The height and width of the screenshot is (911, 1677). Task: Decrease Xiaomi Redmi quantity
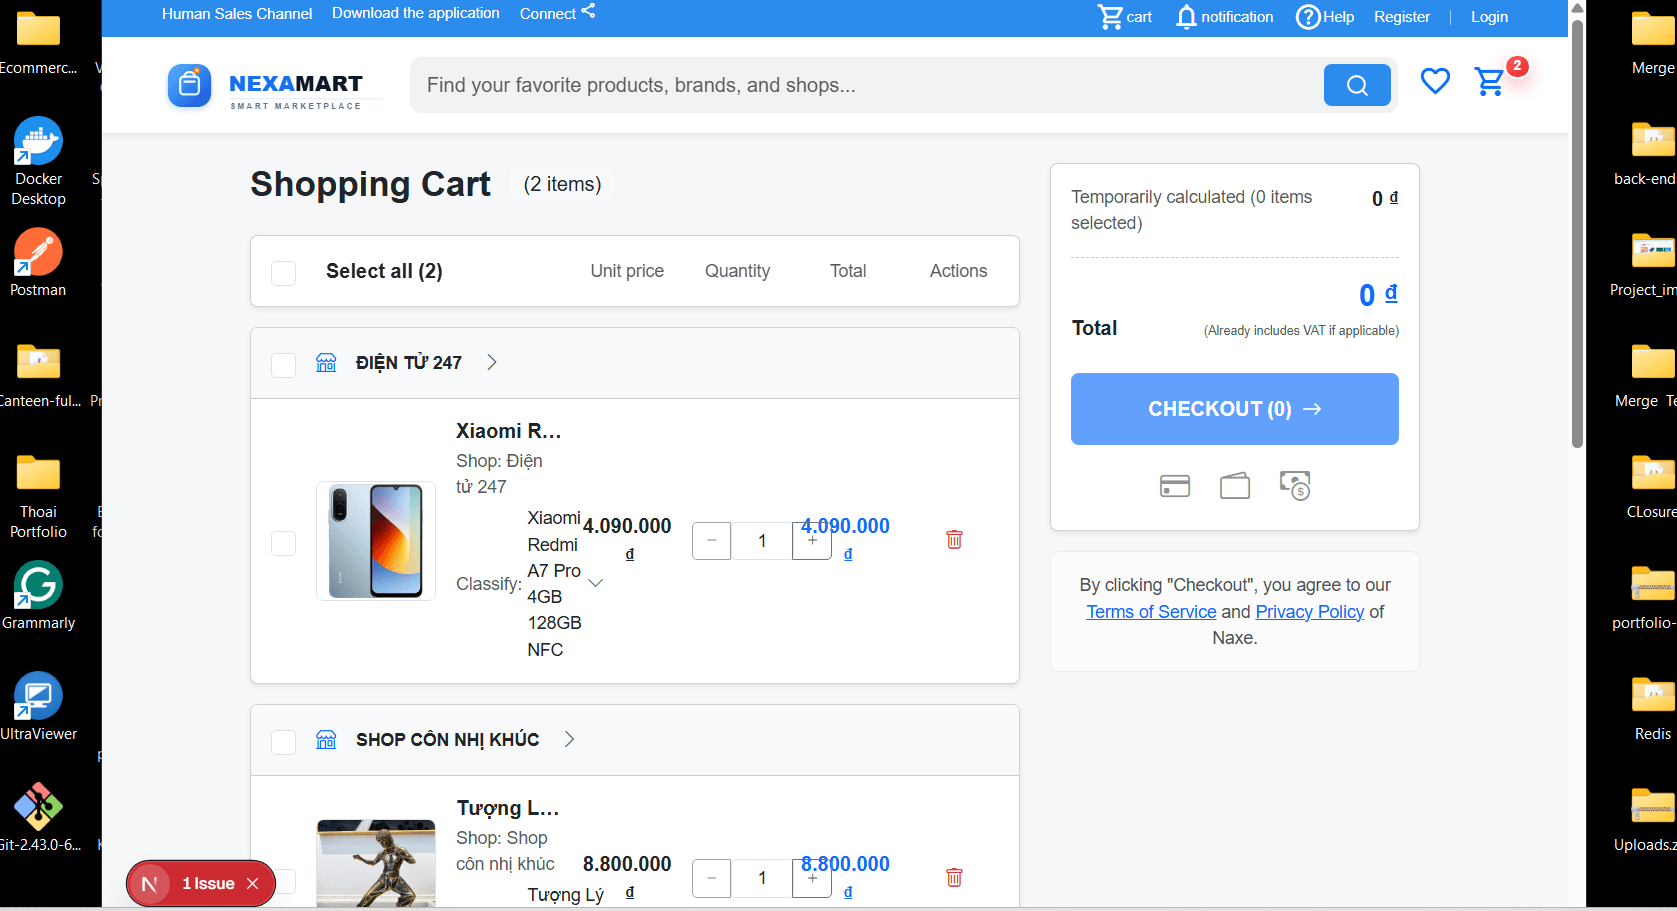coord(712,541)
